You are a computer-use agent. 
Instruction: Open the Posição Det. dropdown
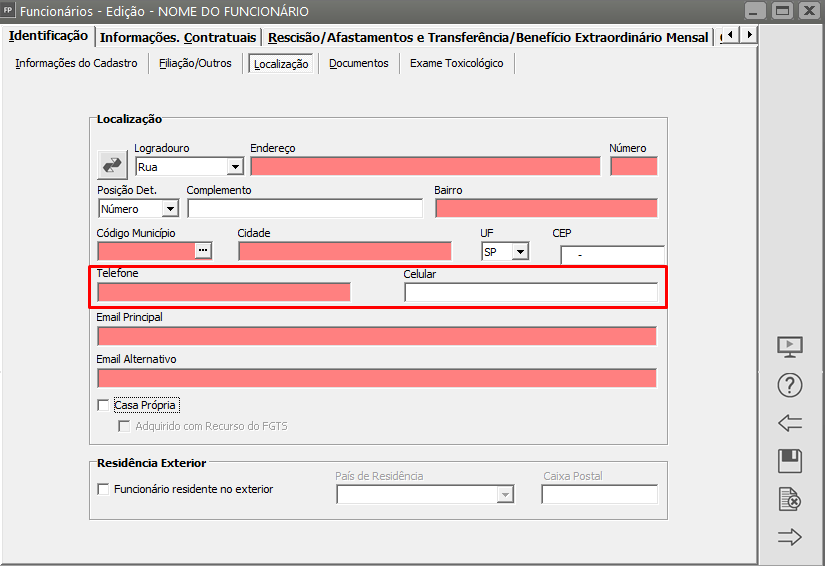(x=169, y=209)
